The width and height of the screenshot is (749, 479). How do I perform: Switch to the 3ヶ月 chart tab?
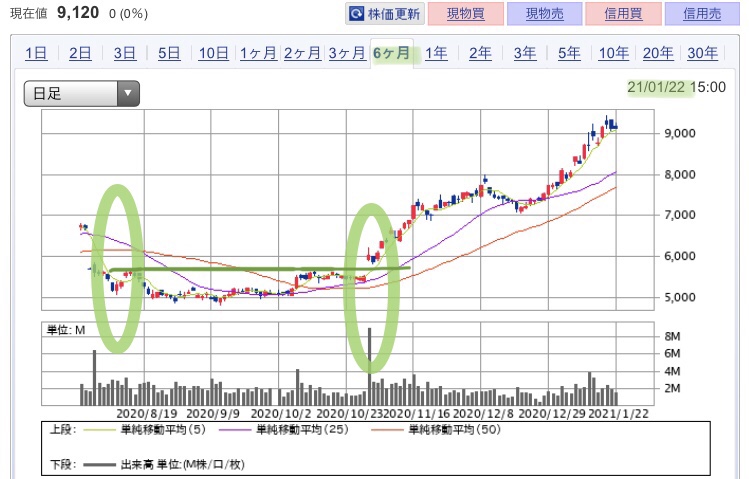tap(347, 53)
